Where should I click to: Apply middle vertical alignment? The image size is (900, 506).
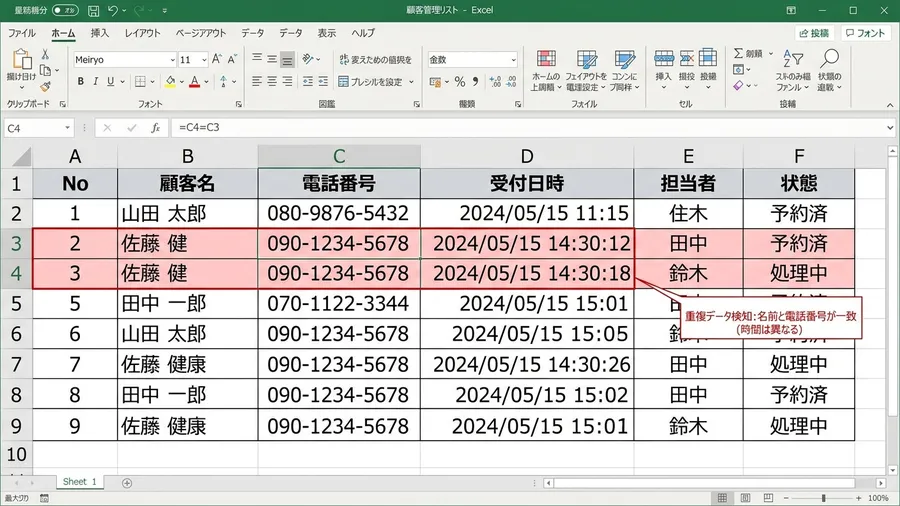[x=271, y=59]
